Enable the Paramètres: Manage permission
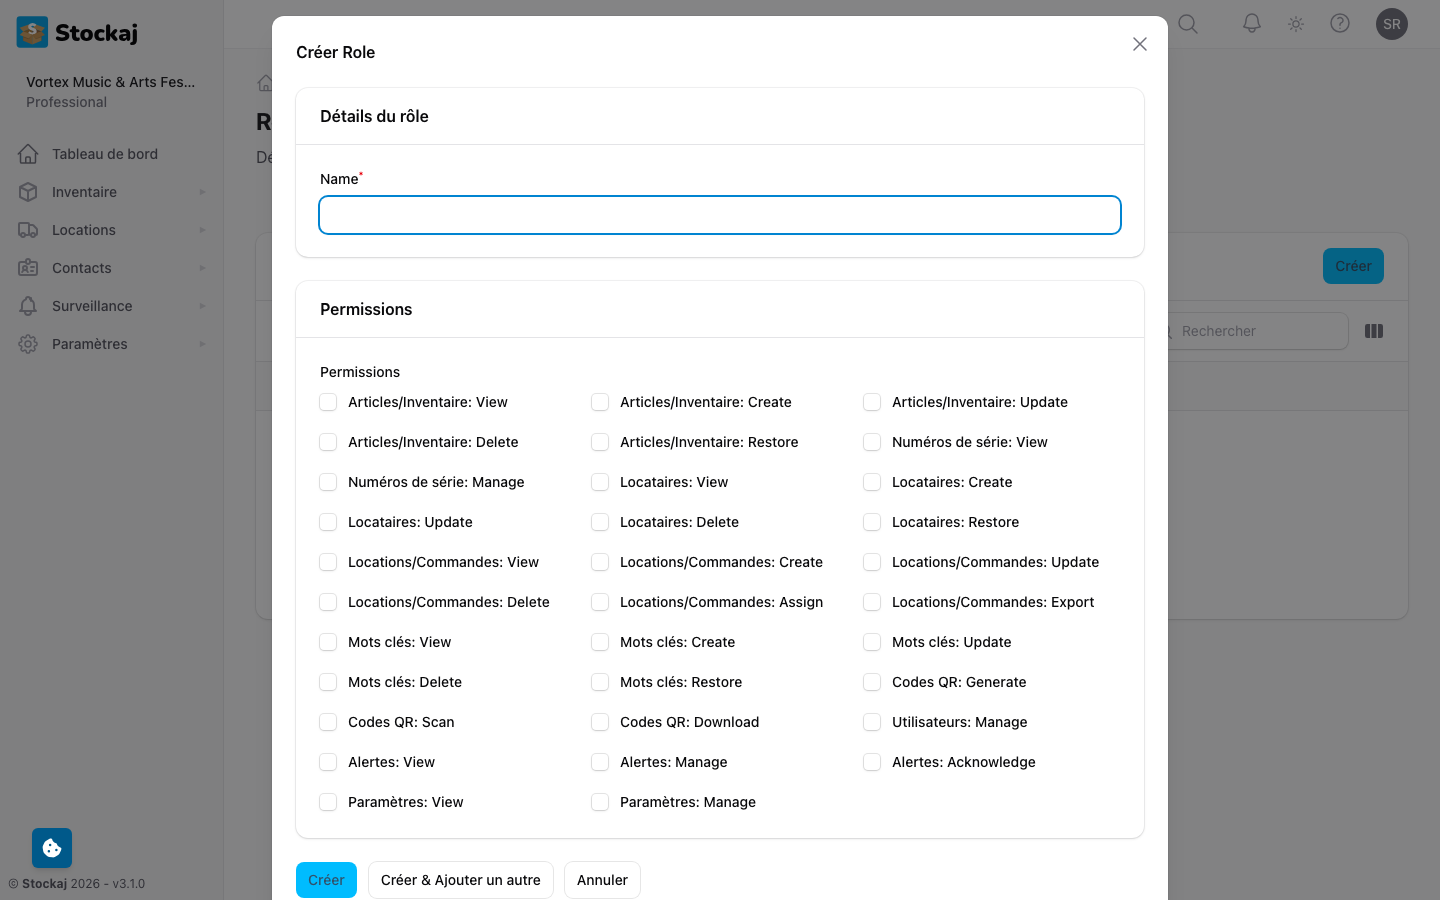The image size is (1440, 900). click(600, 801)
